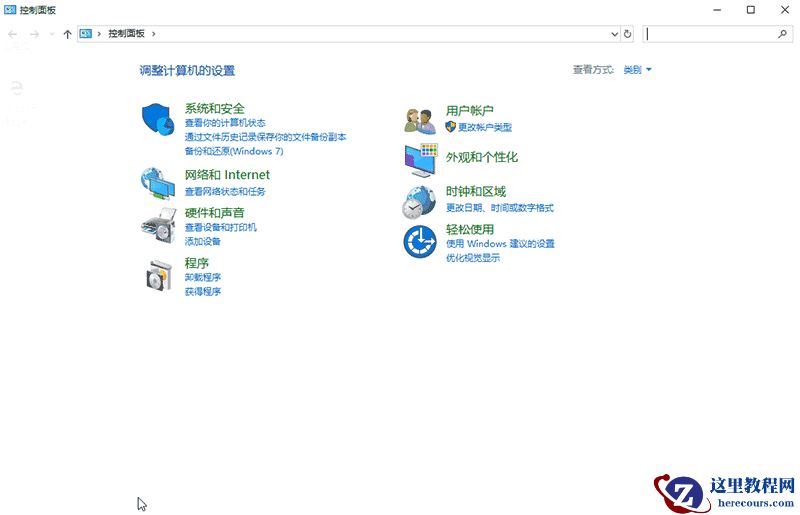This screenshot has width=800, height=515.
Task: Open the 系统和安全 shield icon
Action: coord(158,119)
